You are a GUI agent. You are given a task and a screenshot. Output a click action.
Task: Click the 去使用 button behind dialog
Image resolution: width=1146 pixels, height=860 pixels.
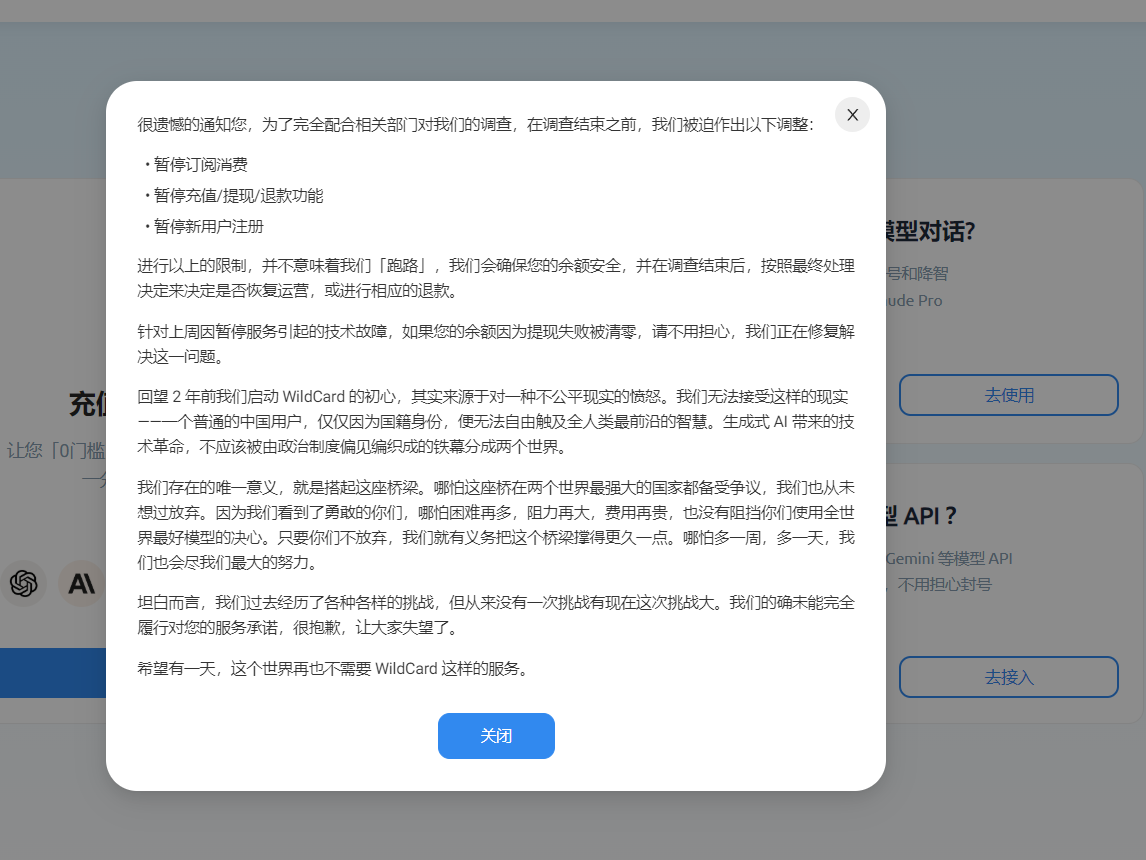(x=1009, y=395)
